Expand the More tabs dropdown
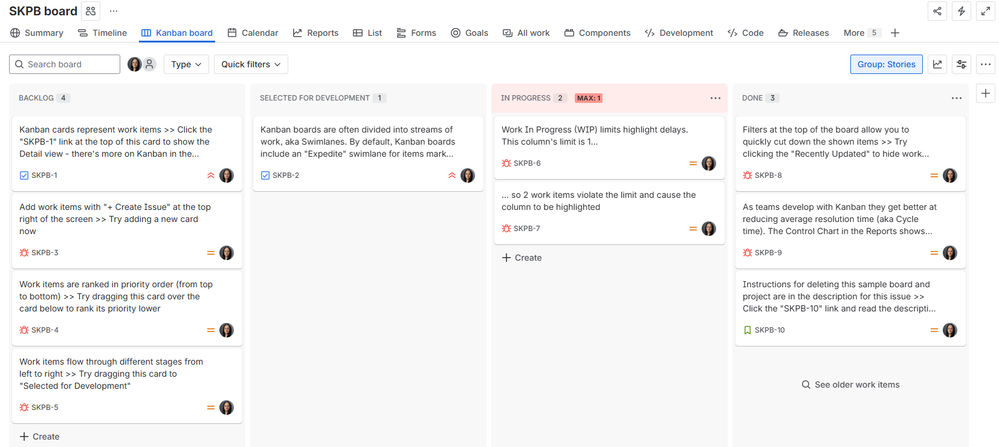The image size is (999, 447). tap(862, 33)
